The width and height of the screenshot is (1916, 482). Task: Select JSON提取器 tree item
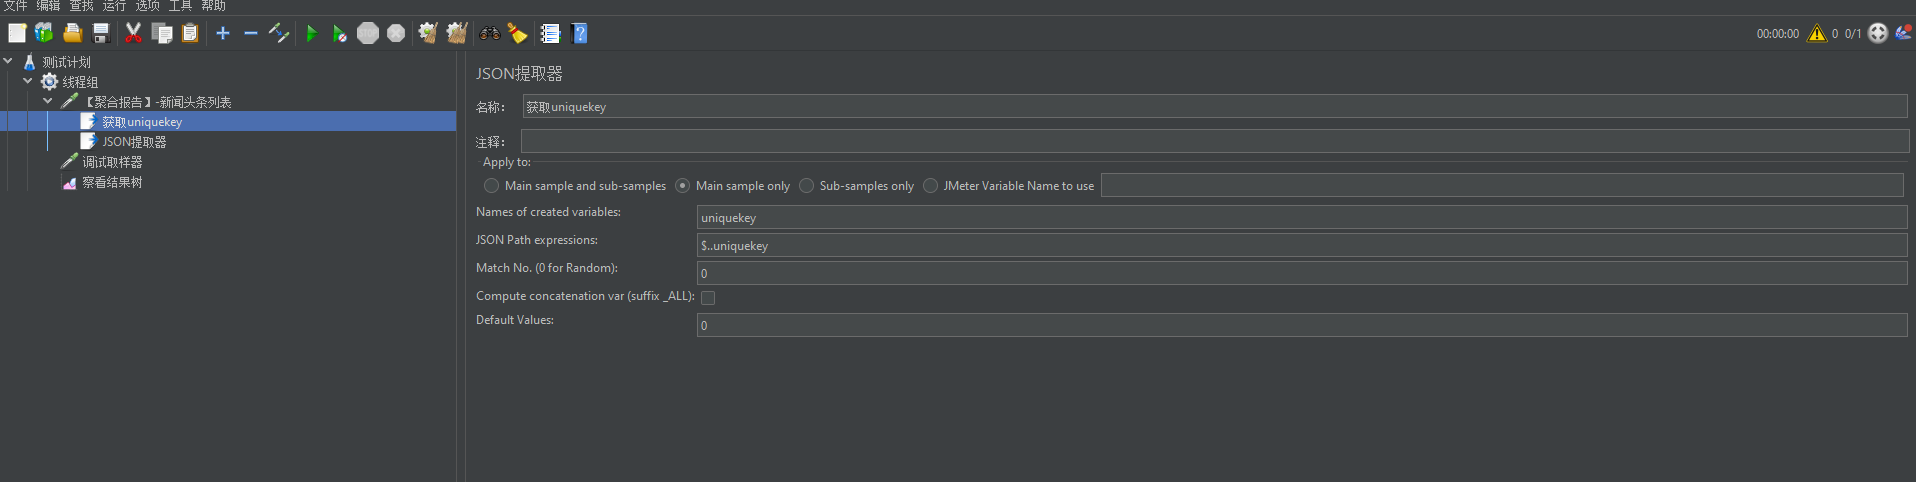134,142
